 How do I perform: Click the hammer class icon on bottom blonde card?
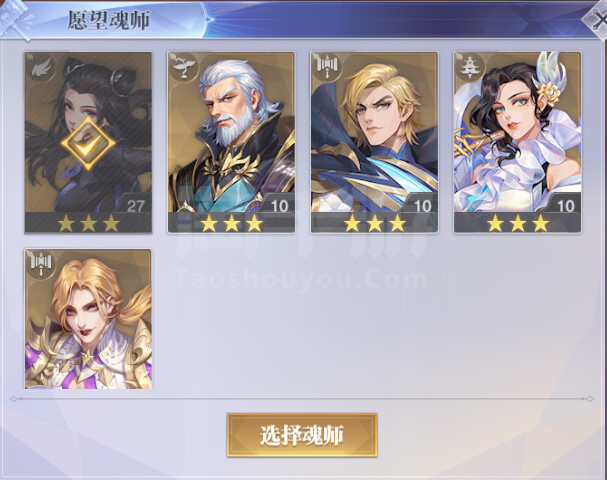point(41,264)
